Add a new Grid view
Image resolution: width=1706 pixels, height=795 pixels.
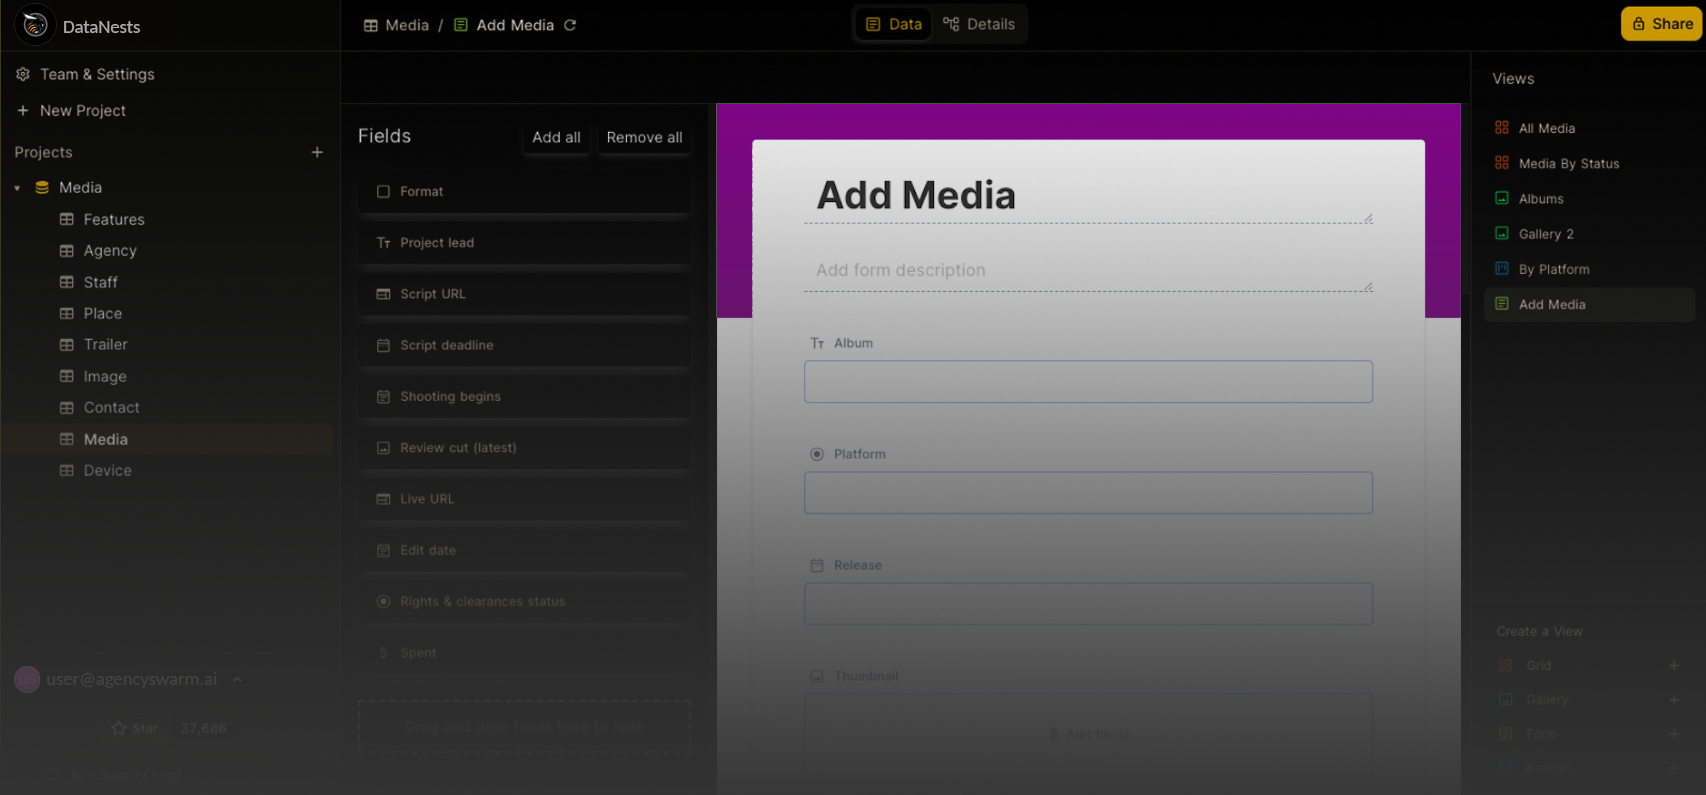pyautogui.click(x=1673, y=666)
